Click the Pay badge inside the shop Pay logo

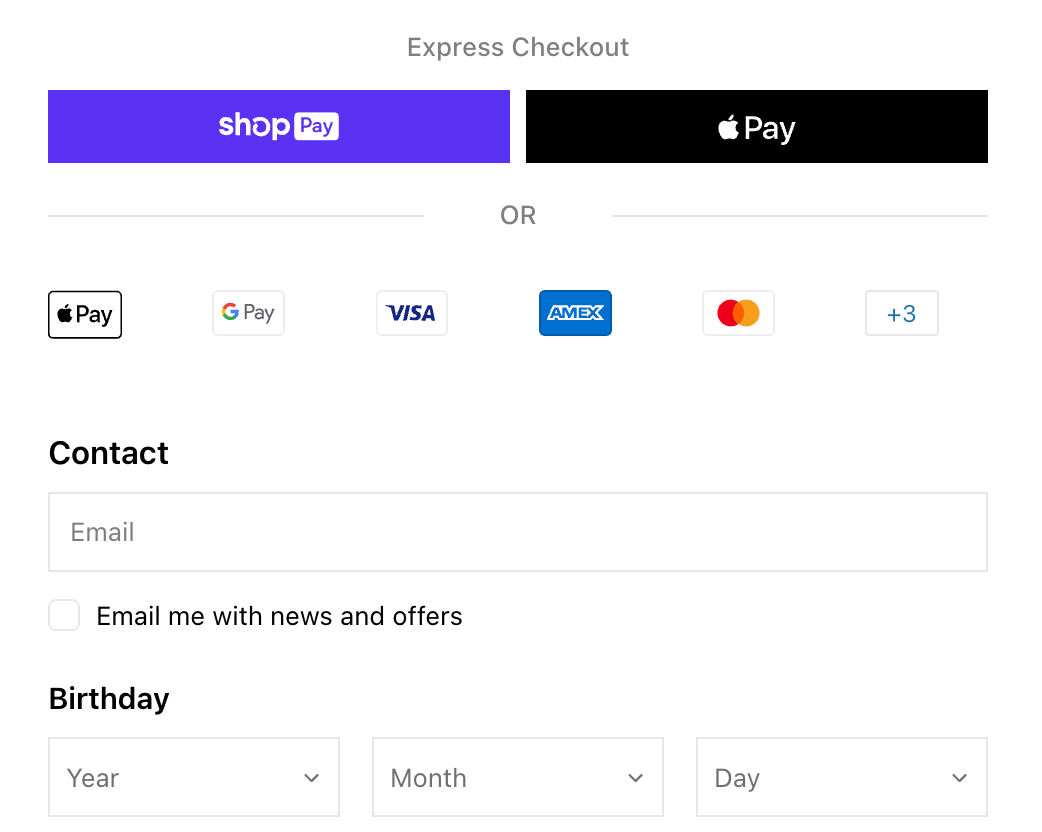point(317,126)
